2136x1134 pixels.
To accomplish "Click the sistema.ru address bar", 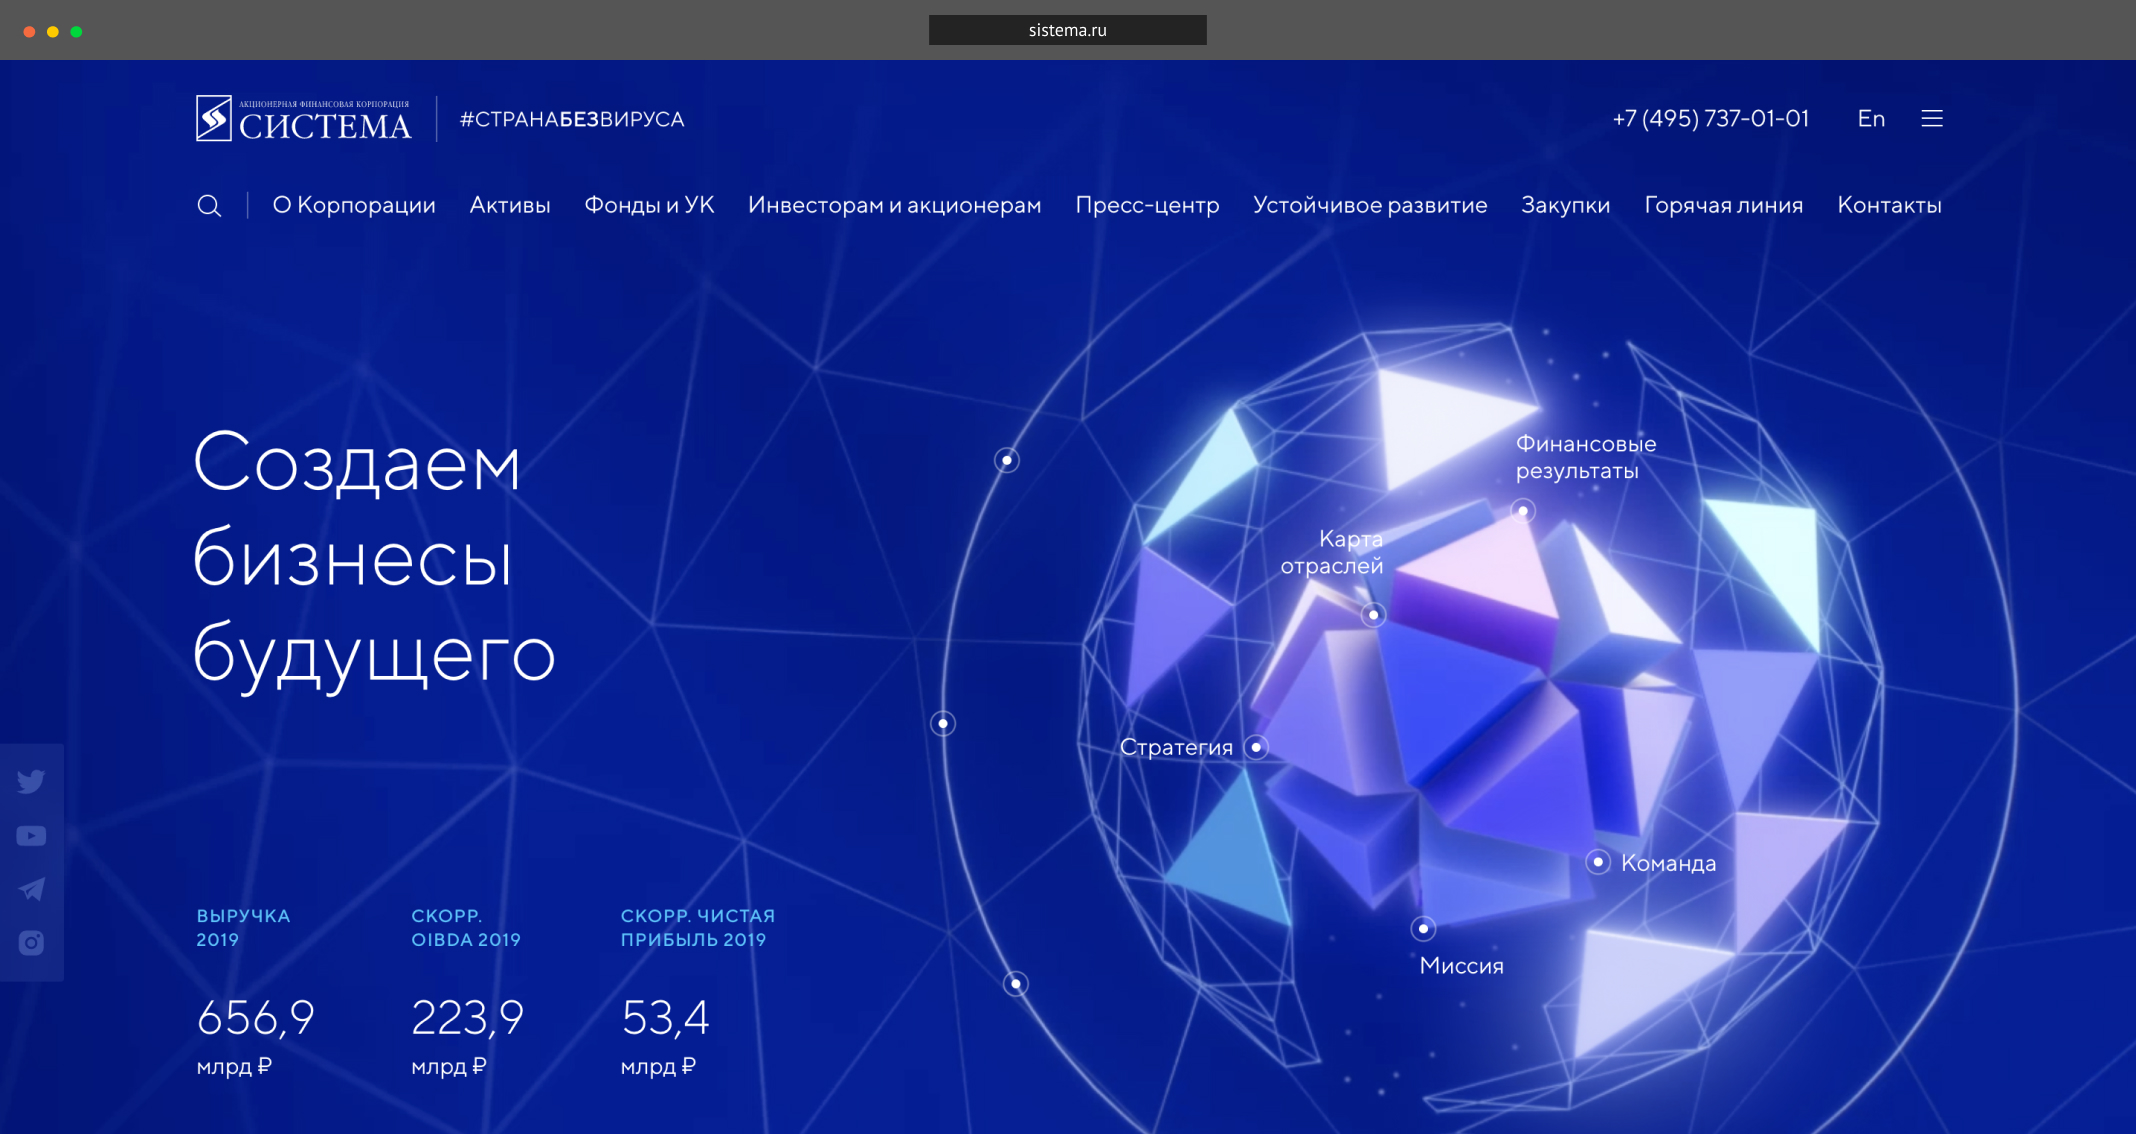I will click(1067, 30).
